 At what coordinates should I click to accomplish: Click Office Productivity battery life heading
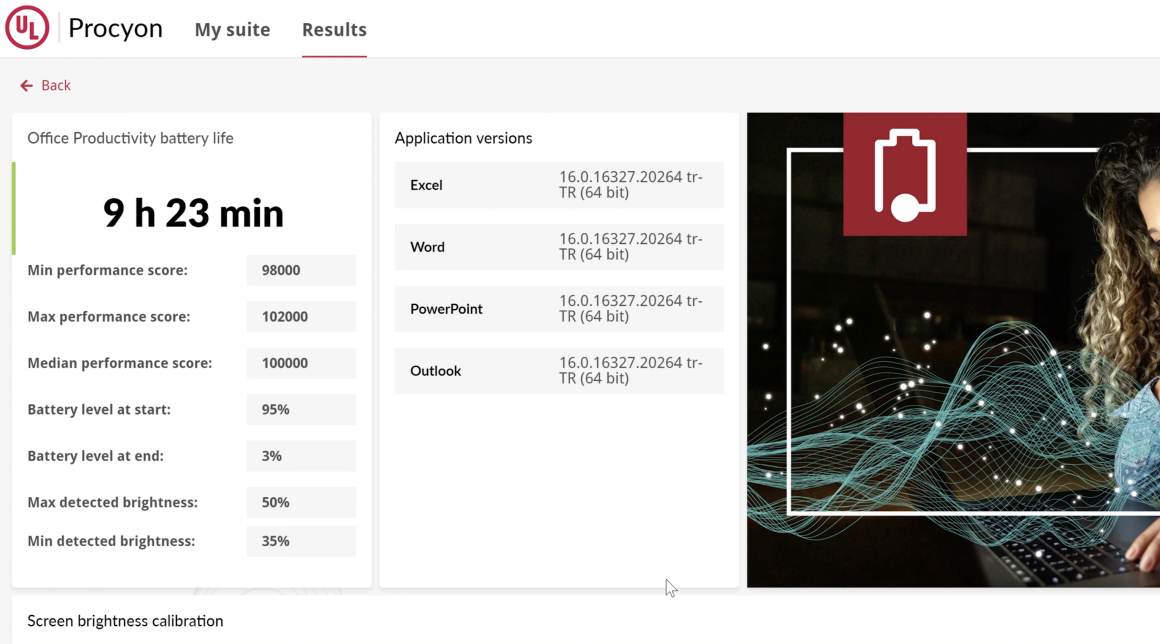(130, 138)
